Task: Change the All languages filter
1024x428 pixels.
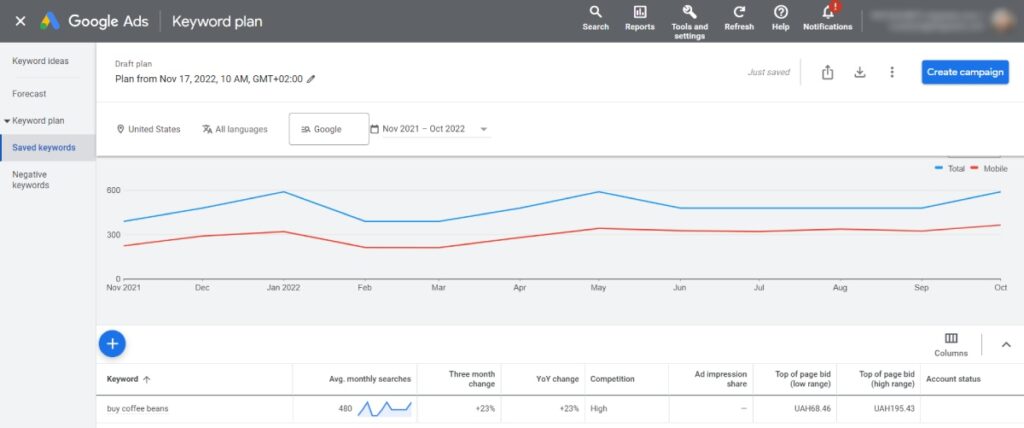Action: click(x=235, y=129)
